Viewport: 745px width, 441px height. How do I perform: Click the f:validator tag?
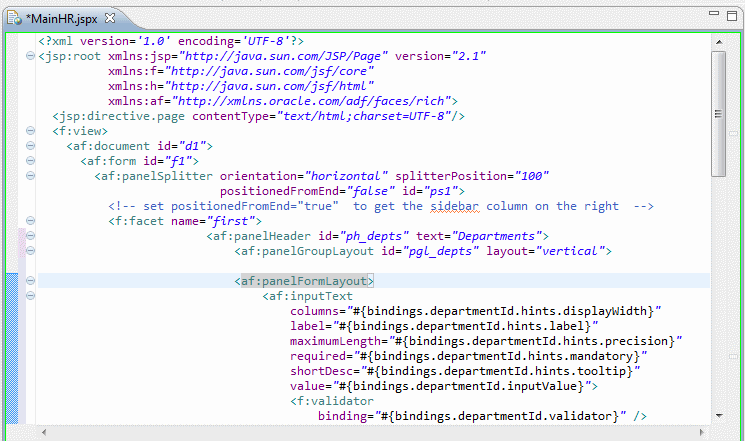point(332,401)
